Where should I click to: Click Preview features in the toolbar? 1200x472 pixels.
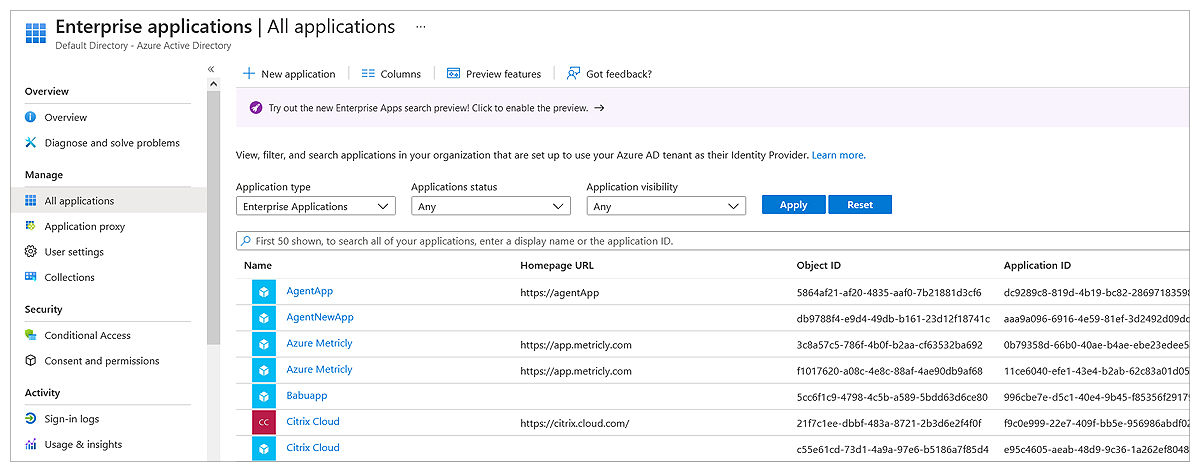[x=494, y=74]
